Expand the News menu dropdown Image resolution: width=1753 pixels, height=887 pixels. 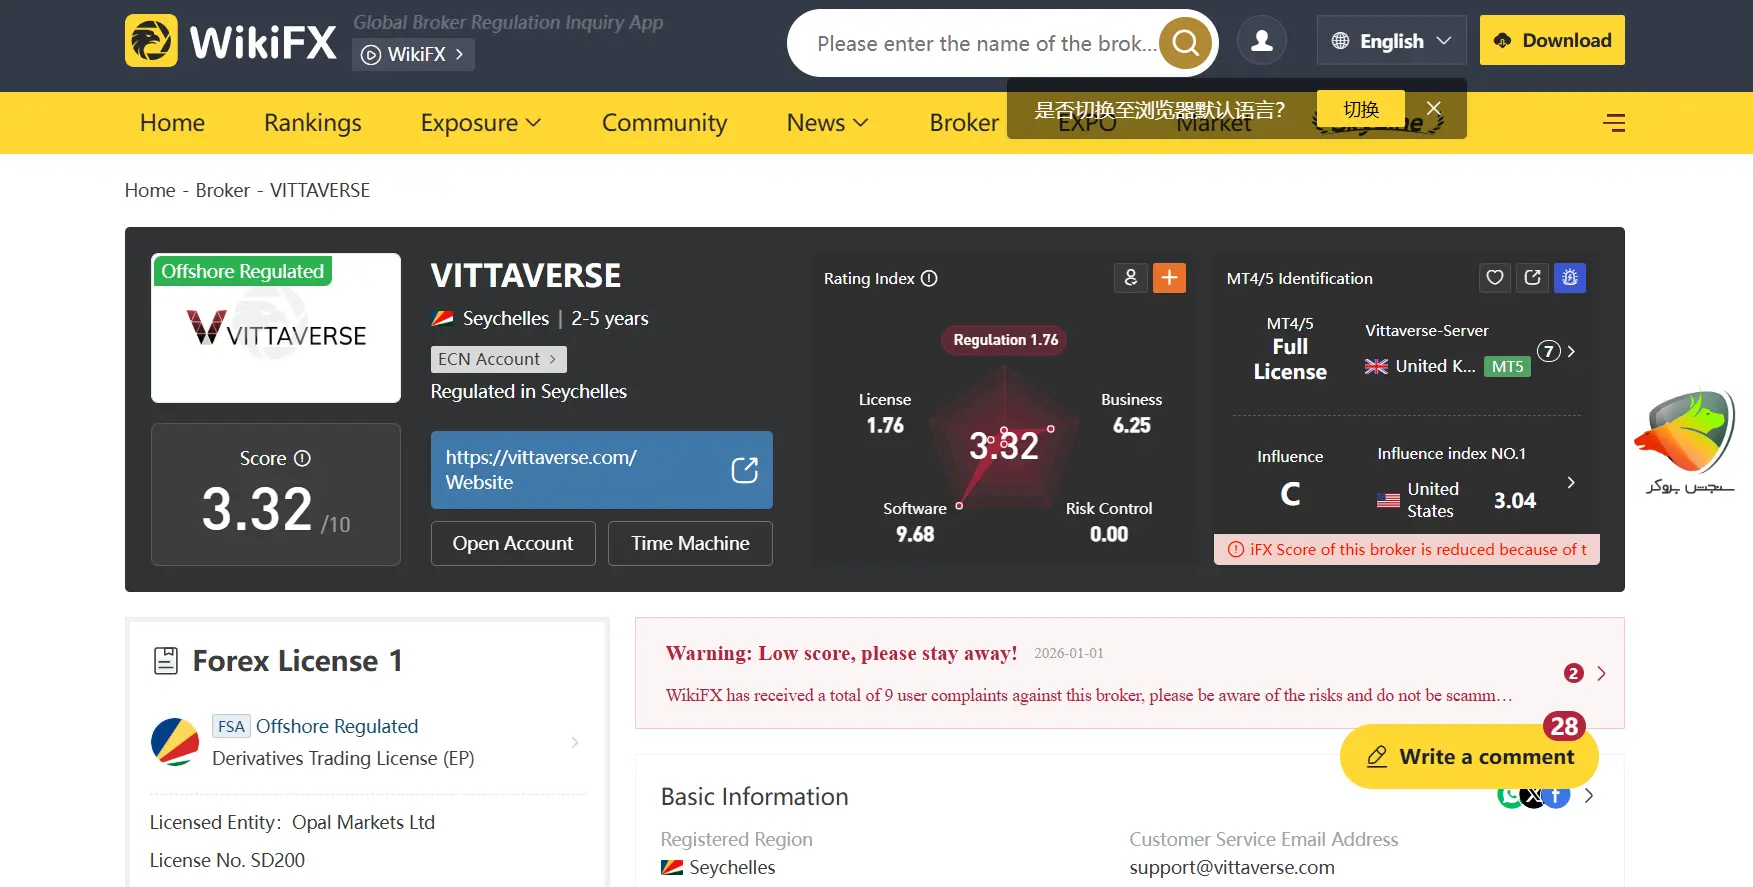tap(827, 123)
